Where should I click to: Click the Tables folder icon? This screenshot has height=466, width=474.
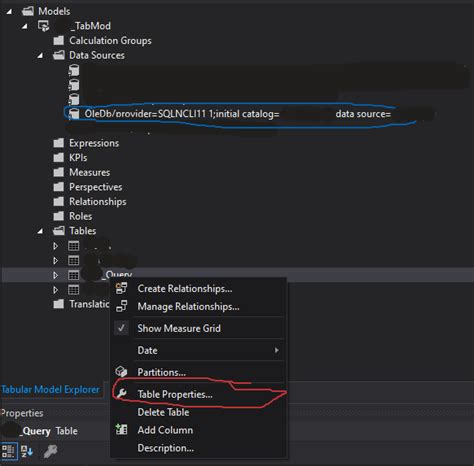point(59,231)
